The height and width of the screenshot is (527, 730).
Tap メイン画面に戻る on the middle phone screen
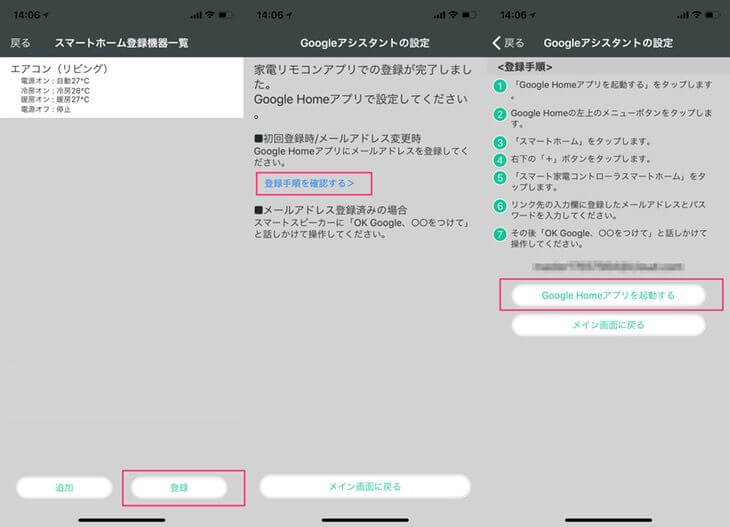pyautogui.click(x=365, y=486)
